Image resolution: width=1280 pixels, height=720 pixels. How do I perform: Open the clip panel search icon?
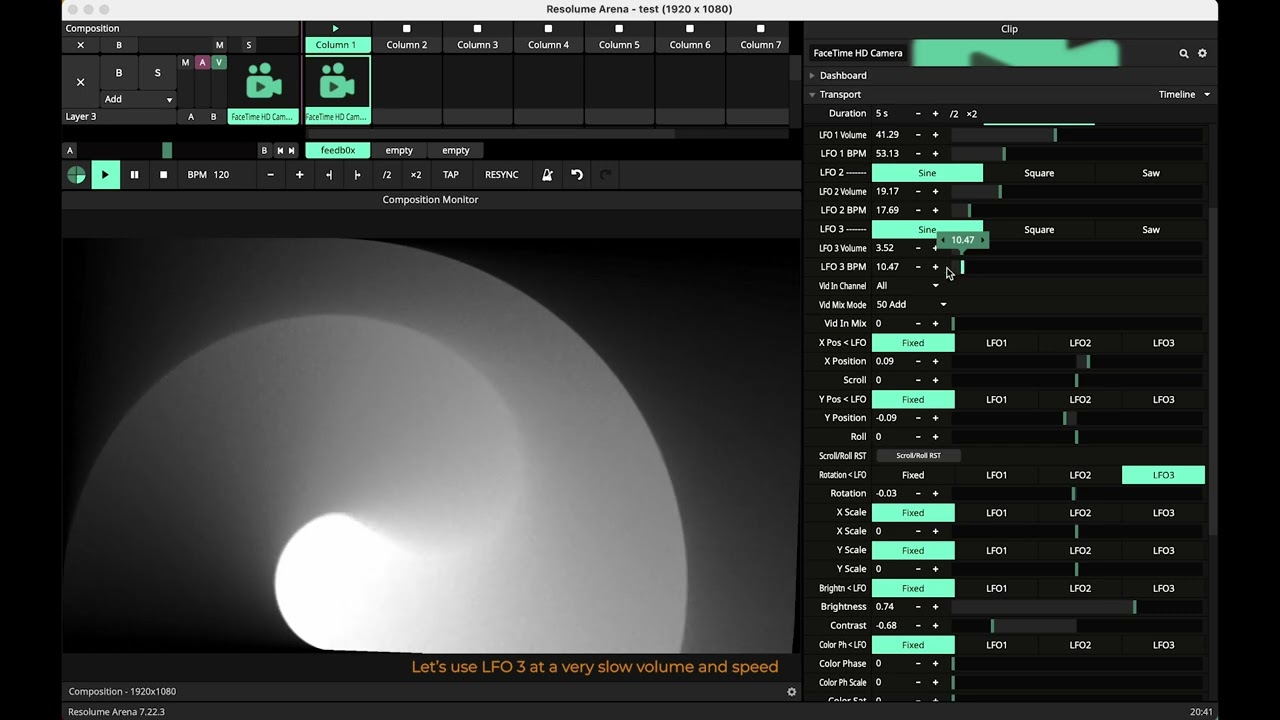coord(1184,53)
